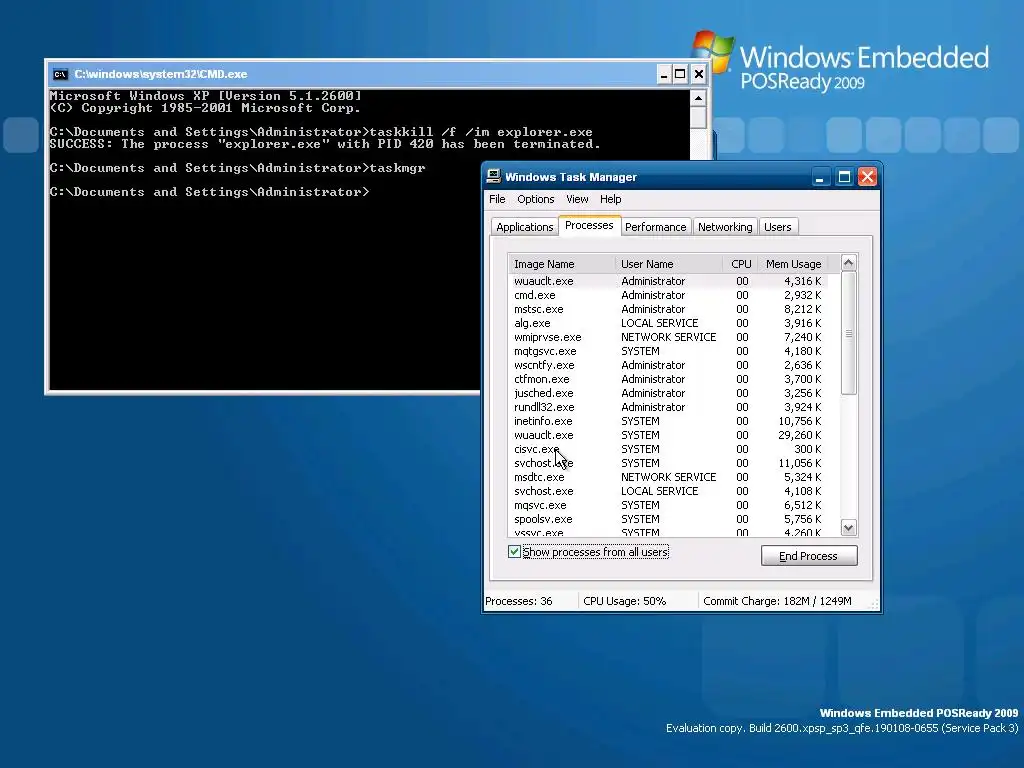Sort processes by User Name column header
1024x768 pixels.
point(669,264)
